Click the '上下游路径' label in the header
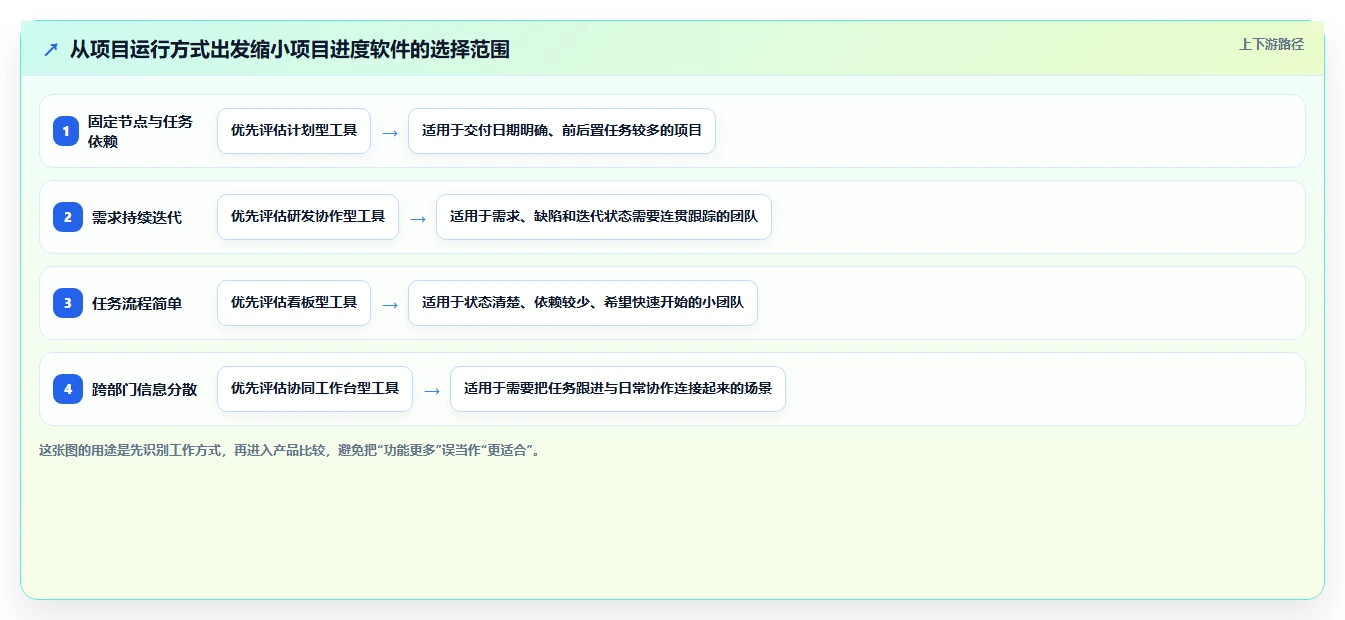The image size is (1345, 620). tap(1271, 44)
